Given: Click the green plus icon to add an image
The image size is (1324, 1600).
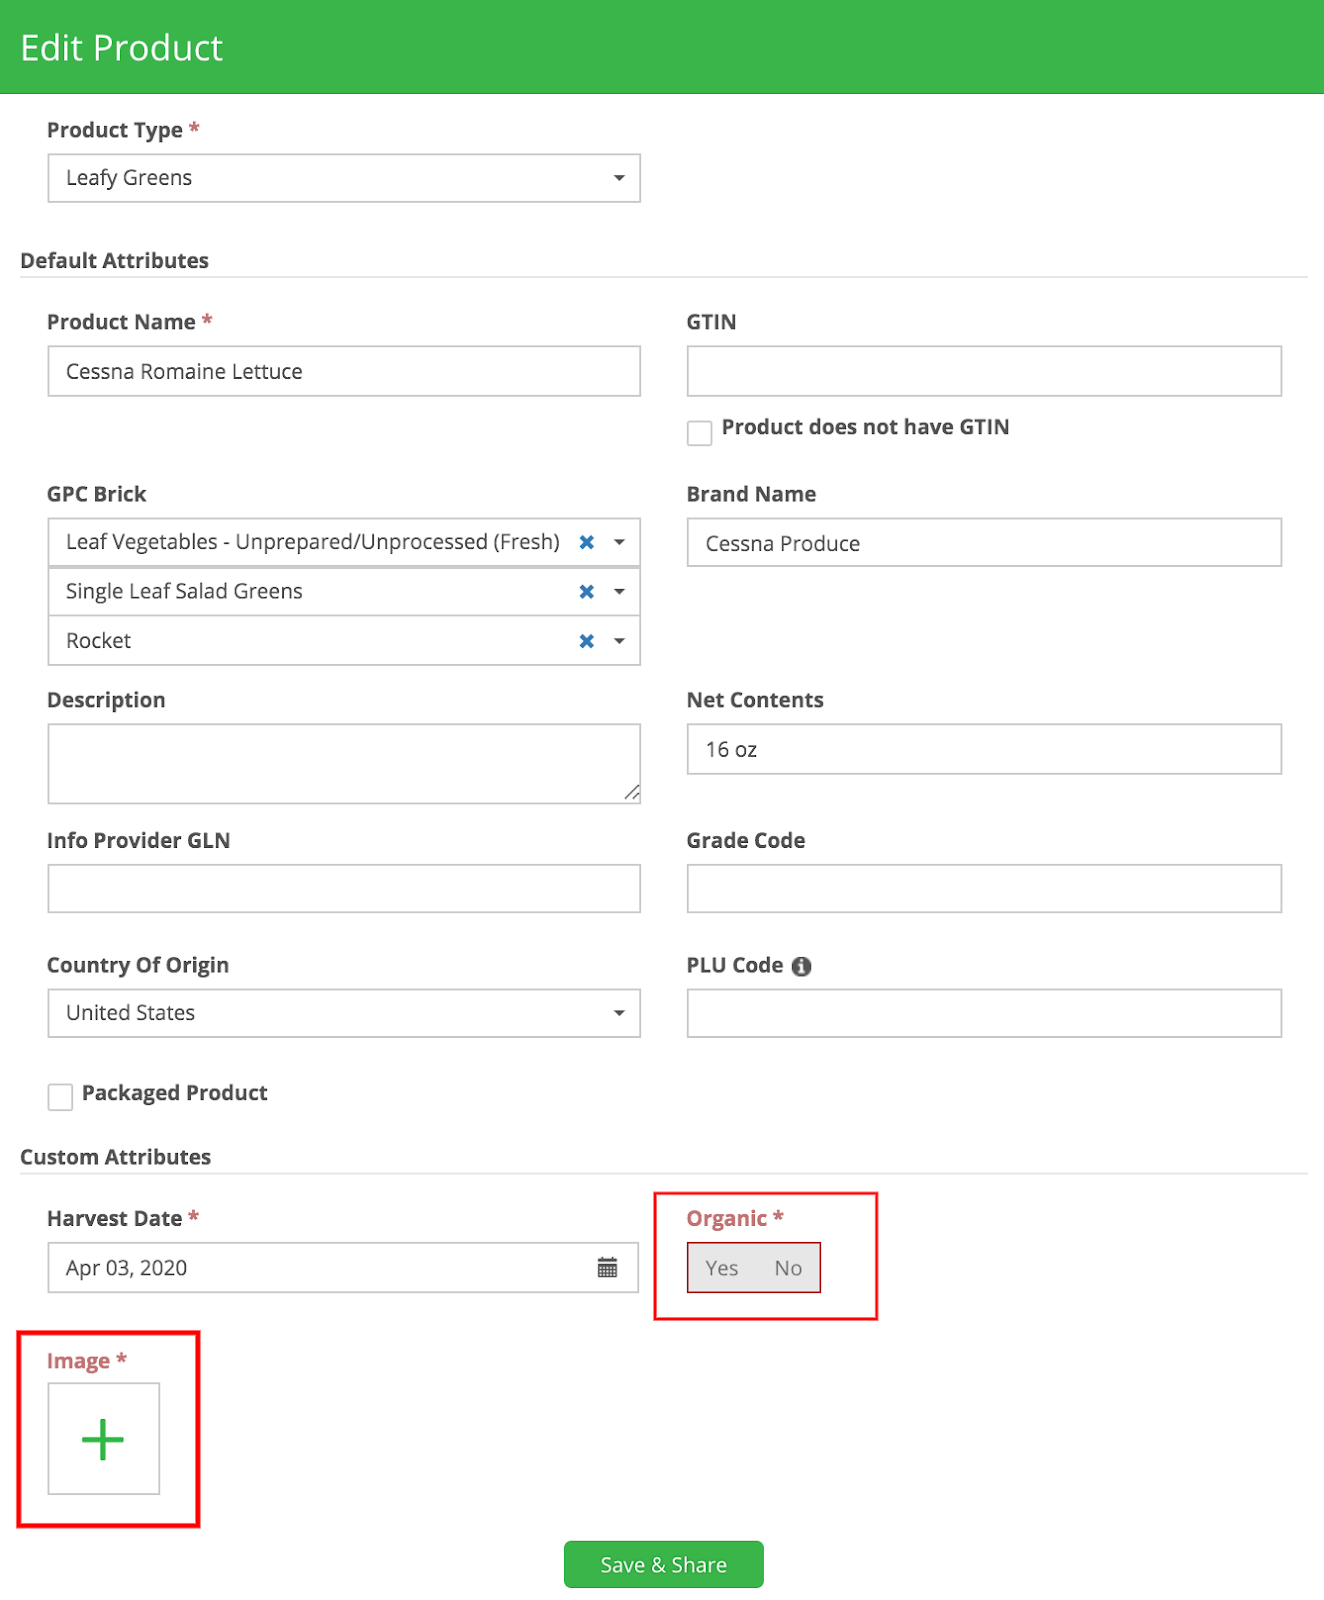Looking at the screenshot, I should (x=103, y=1439).
